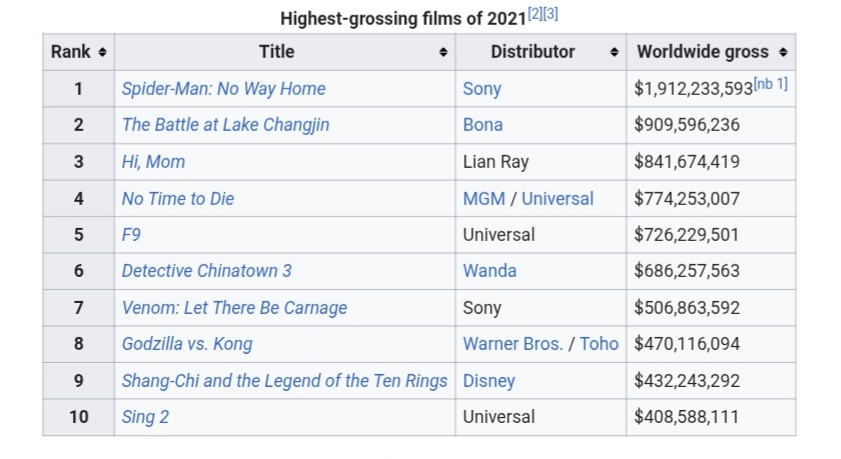Open citation reference [2] in caption

coord(535,14)
